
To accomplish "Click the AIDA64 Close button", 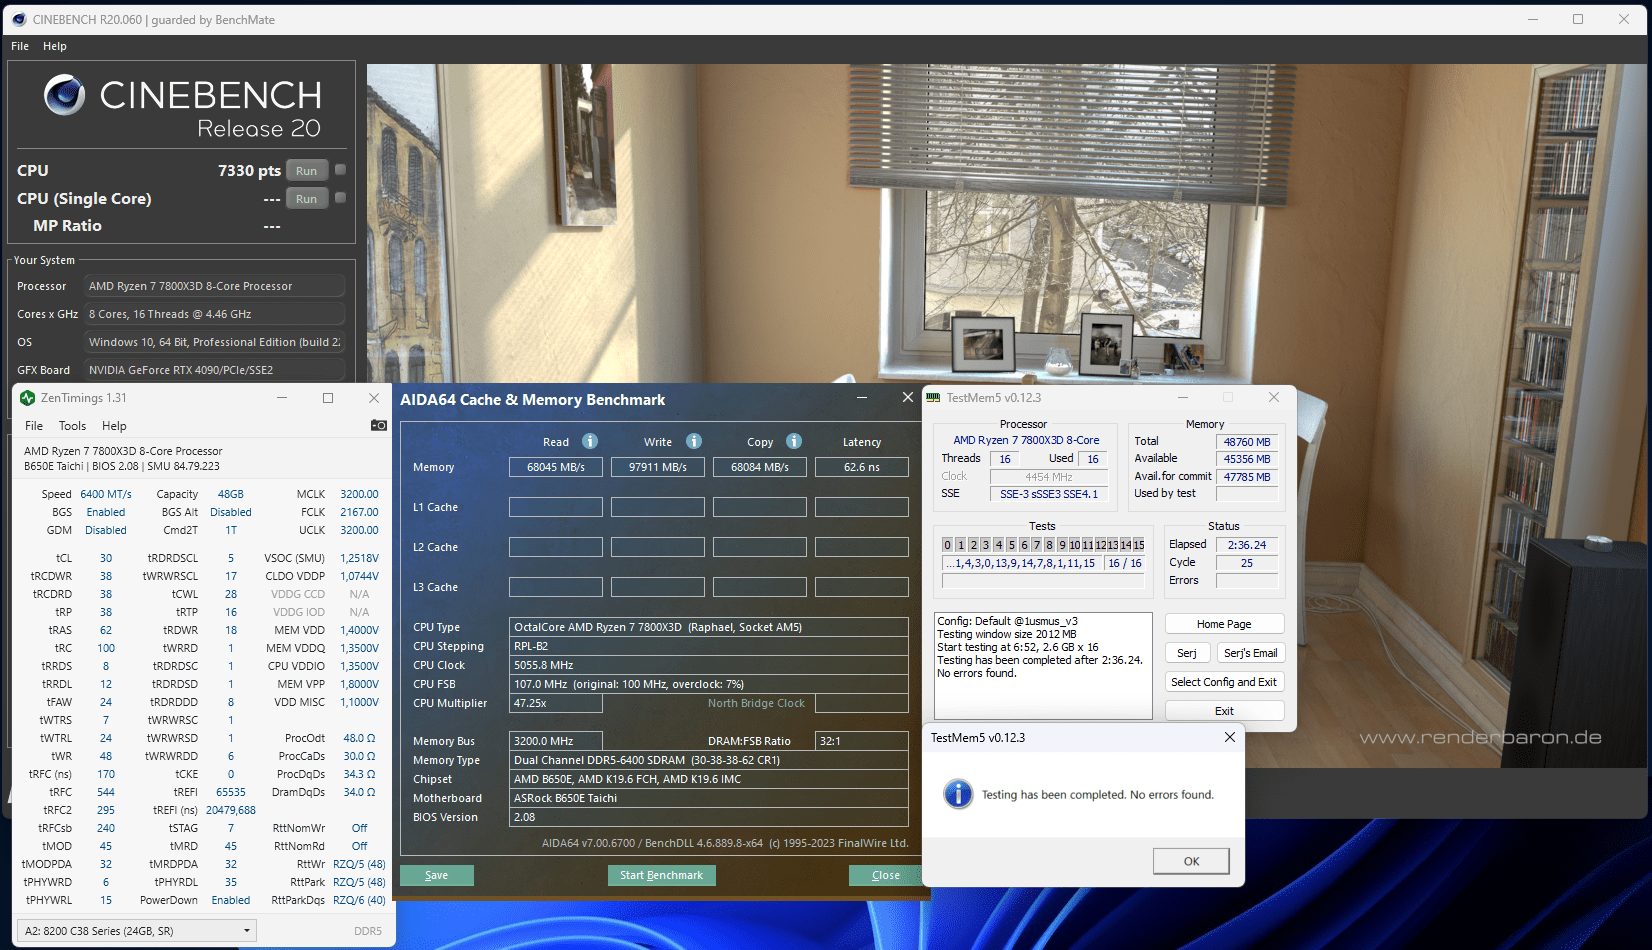I will 885,875.
